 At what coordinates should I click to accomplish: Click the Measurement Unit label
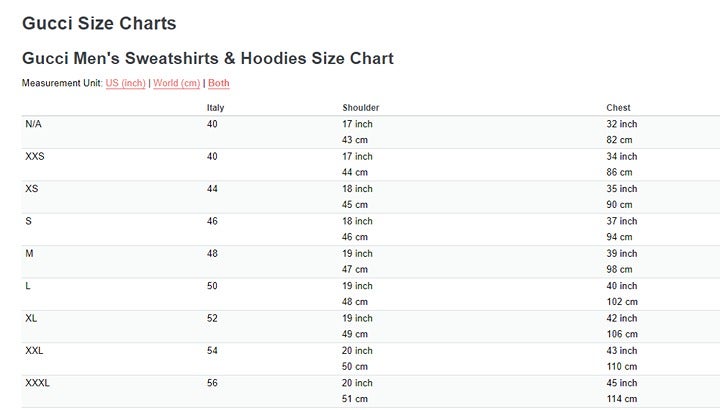62,83
